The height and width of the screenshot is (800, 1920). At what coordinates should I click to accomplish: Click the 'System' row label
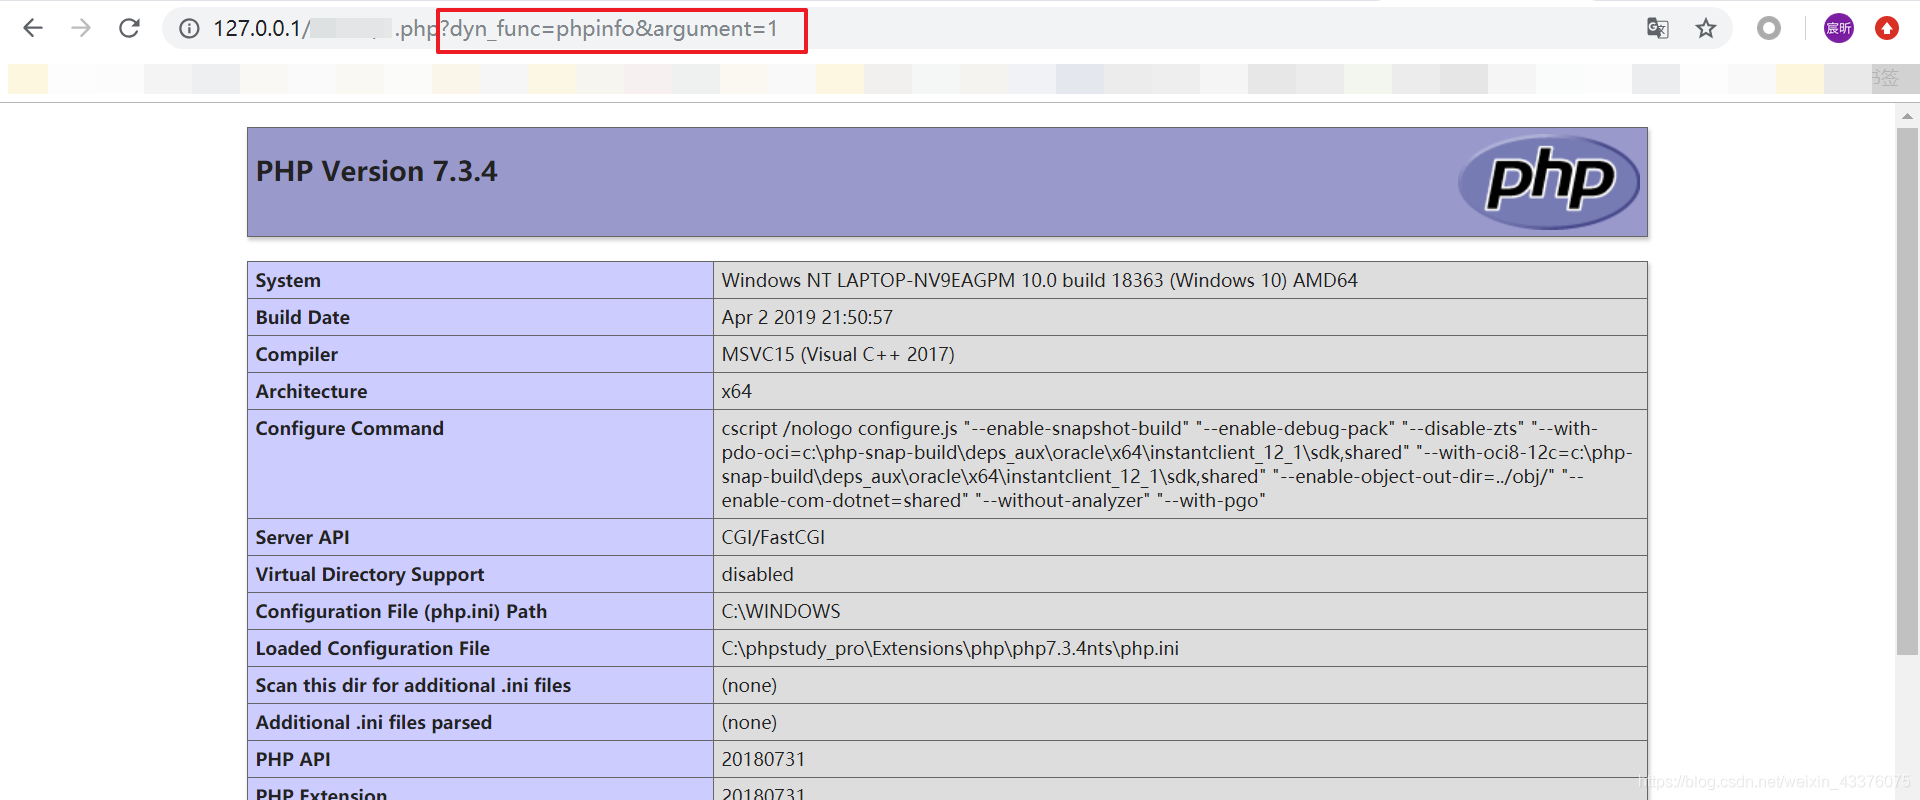(x=288, y=280)
